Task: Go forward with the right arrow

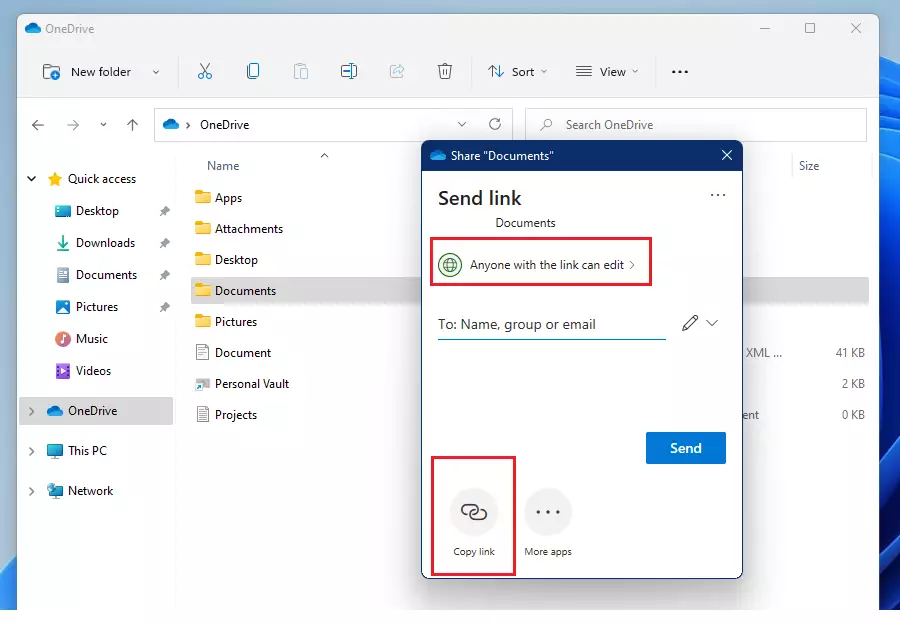Action: pos(73,125)
